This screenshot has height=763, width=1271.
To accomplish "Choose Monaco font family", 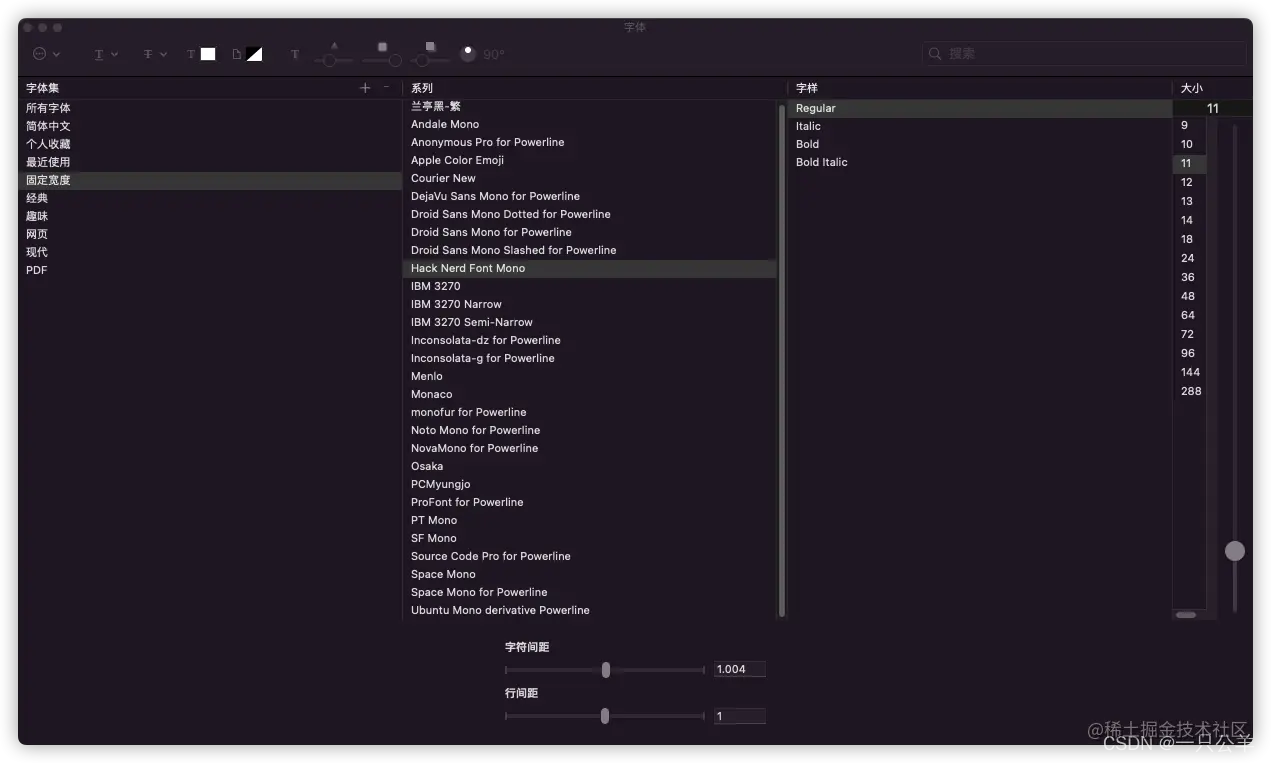I will click(590, 394).
